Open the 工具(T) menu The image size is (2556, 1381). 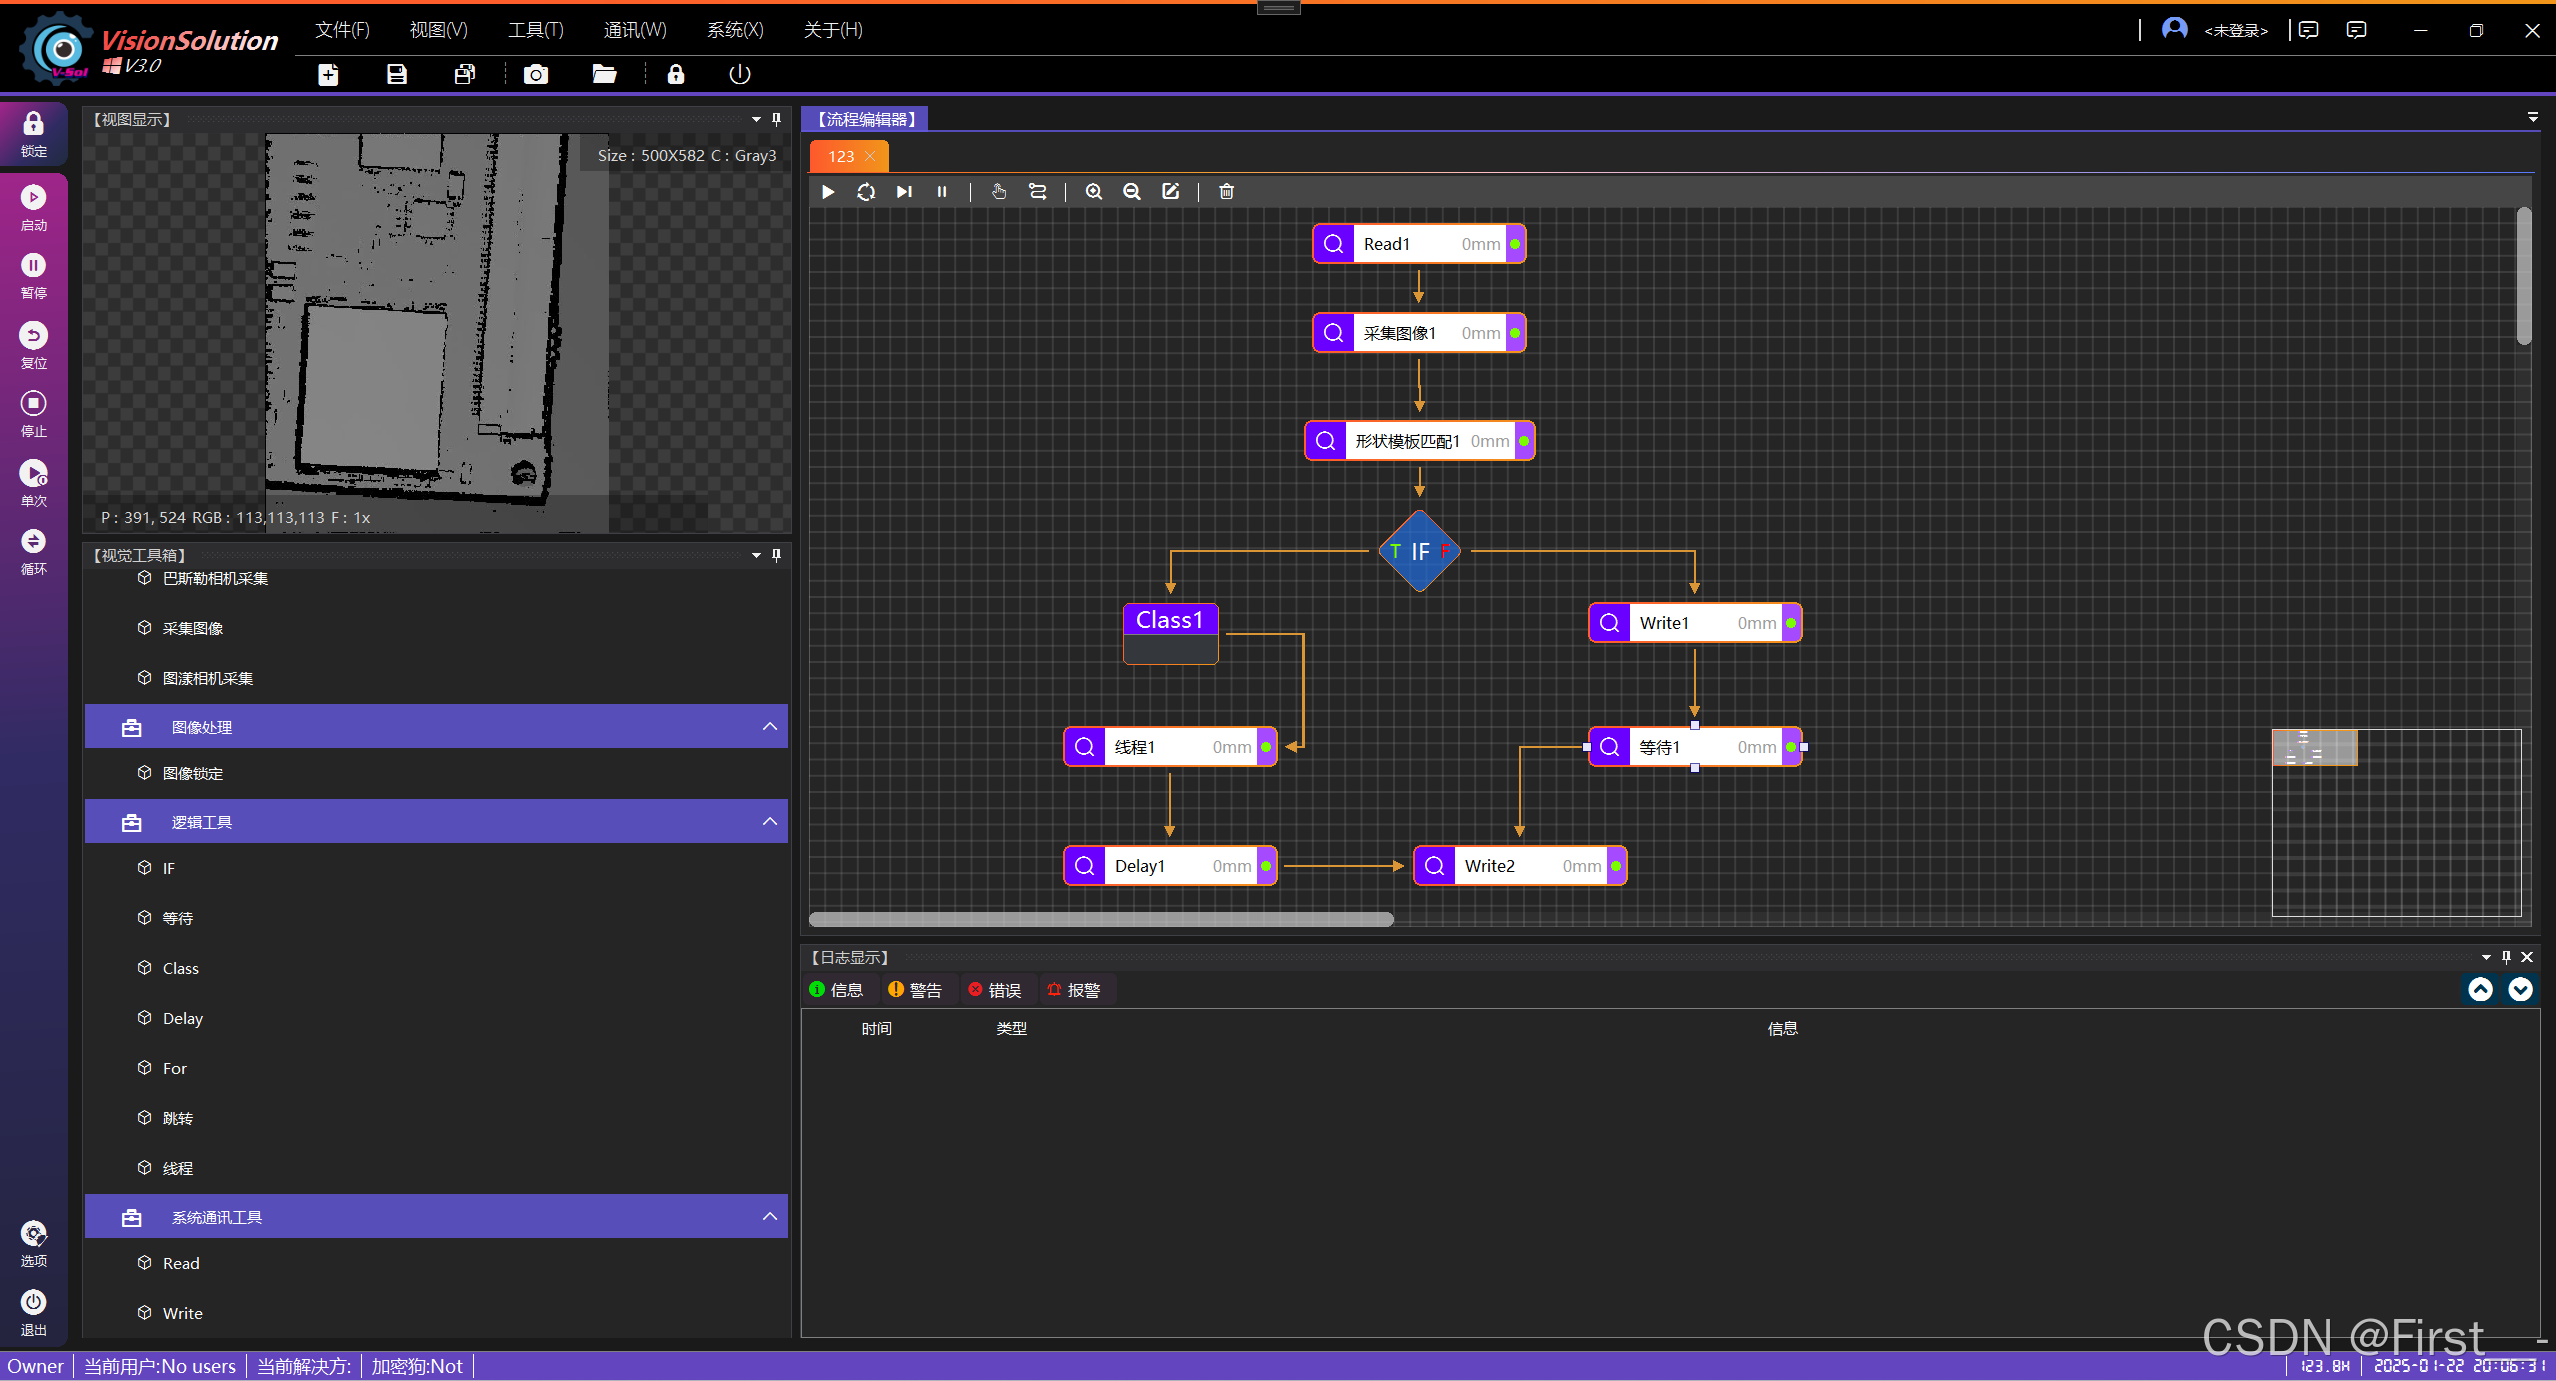click(x=535, y=30)
